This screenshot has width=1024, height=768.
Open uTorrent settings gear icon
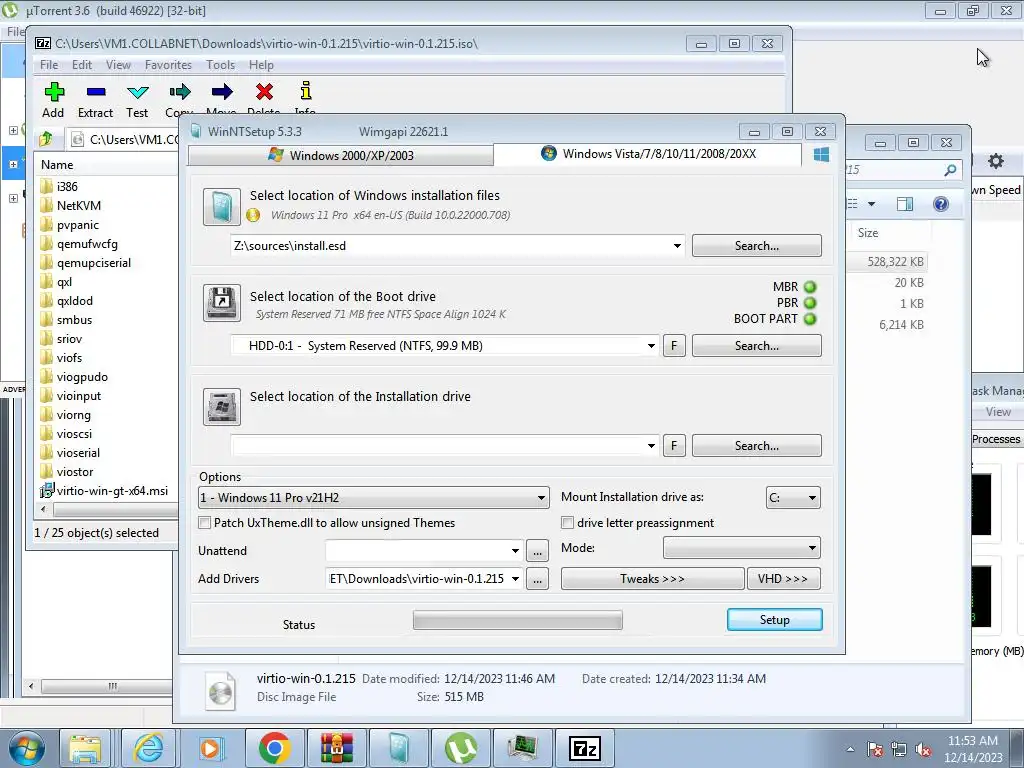click(x=995, y=161)
